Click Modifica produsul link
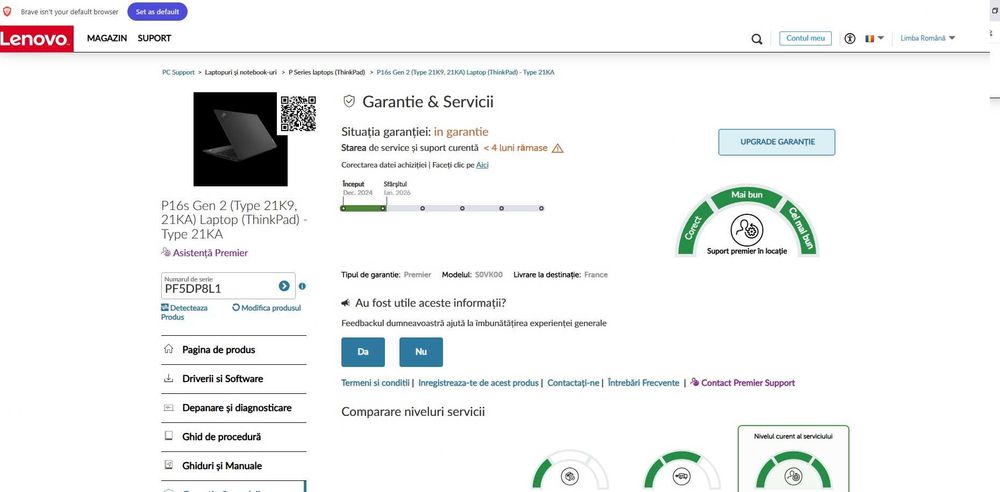This screenshot has width=1000, height=492. [267, 308]
